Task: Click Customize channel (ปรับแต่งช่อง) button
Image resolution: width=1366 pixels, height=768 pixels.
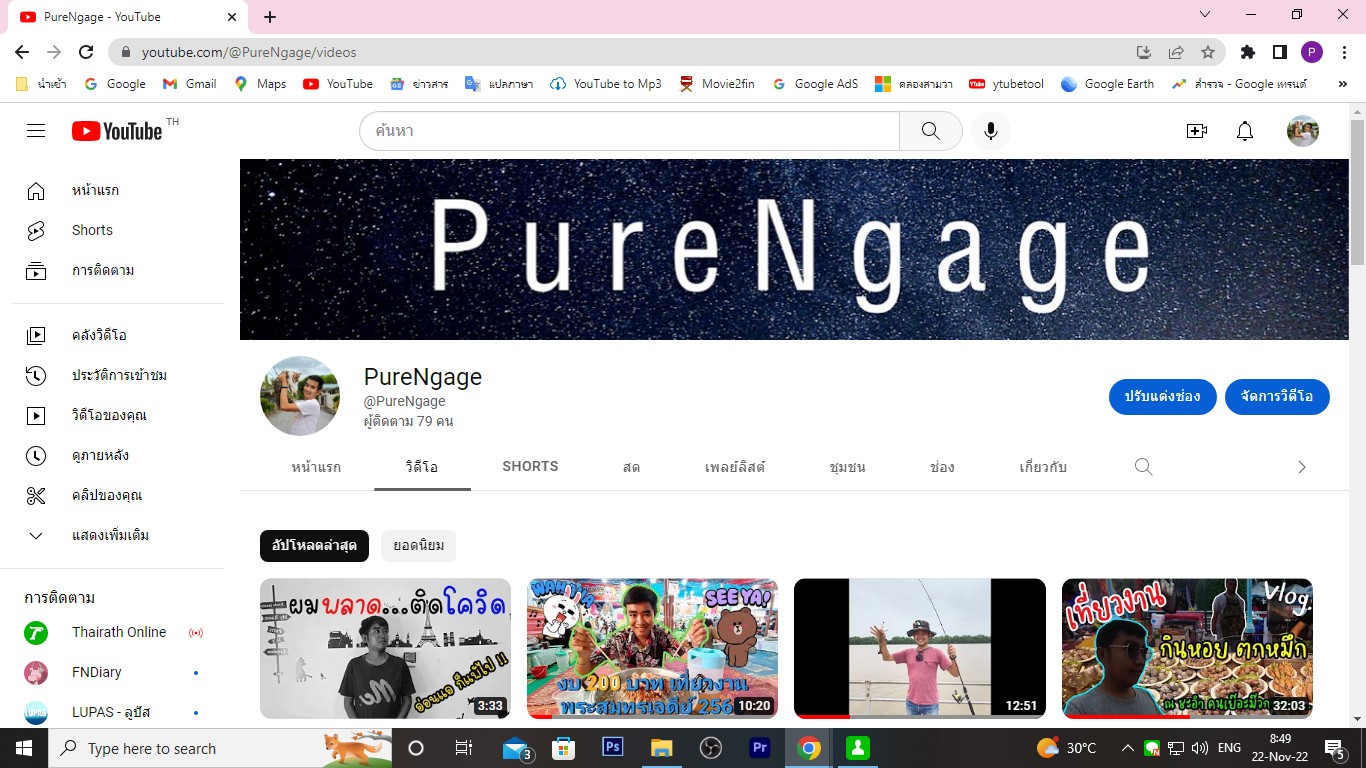Action: [x=1162, y=396]
